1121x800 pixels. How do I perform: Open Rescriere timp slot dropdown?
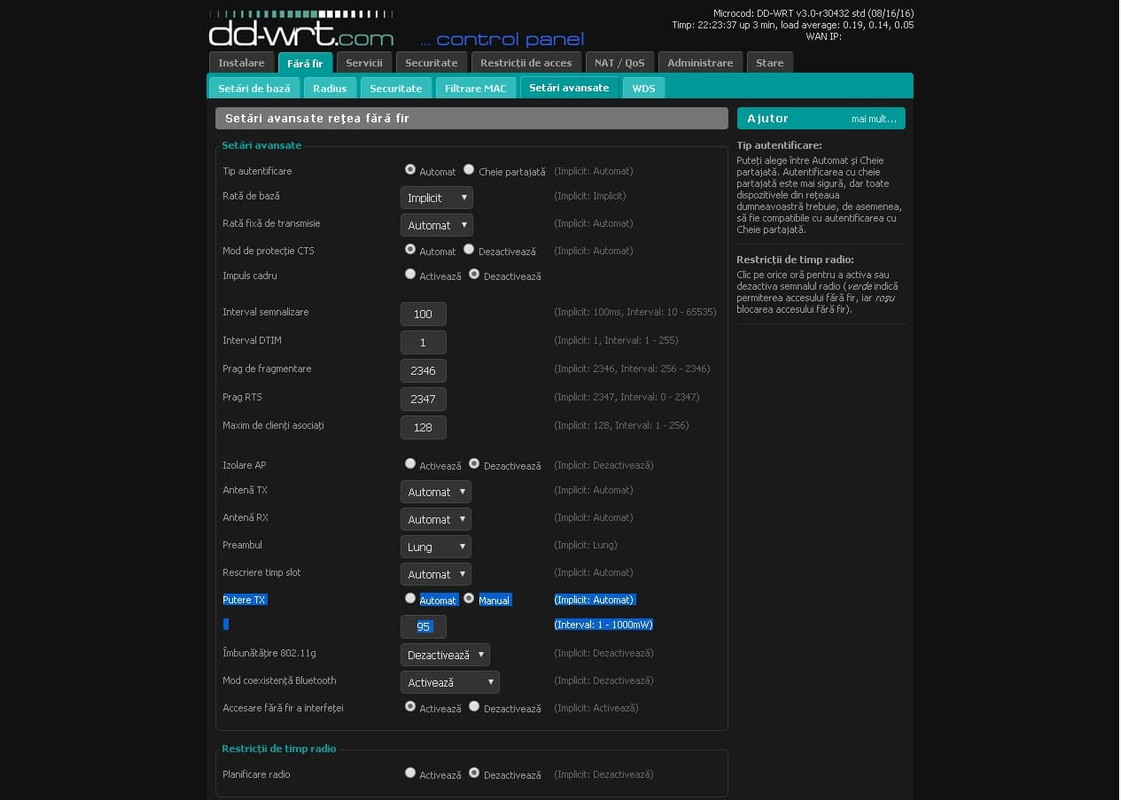coord(435,574)
